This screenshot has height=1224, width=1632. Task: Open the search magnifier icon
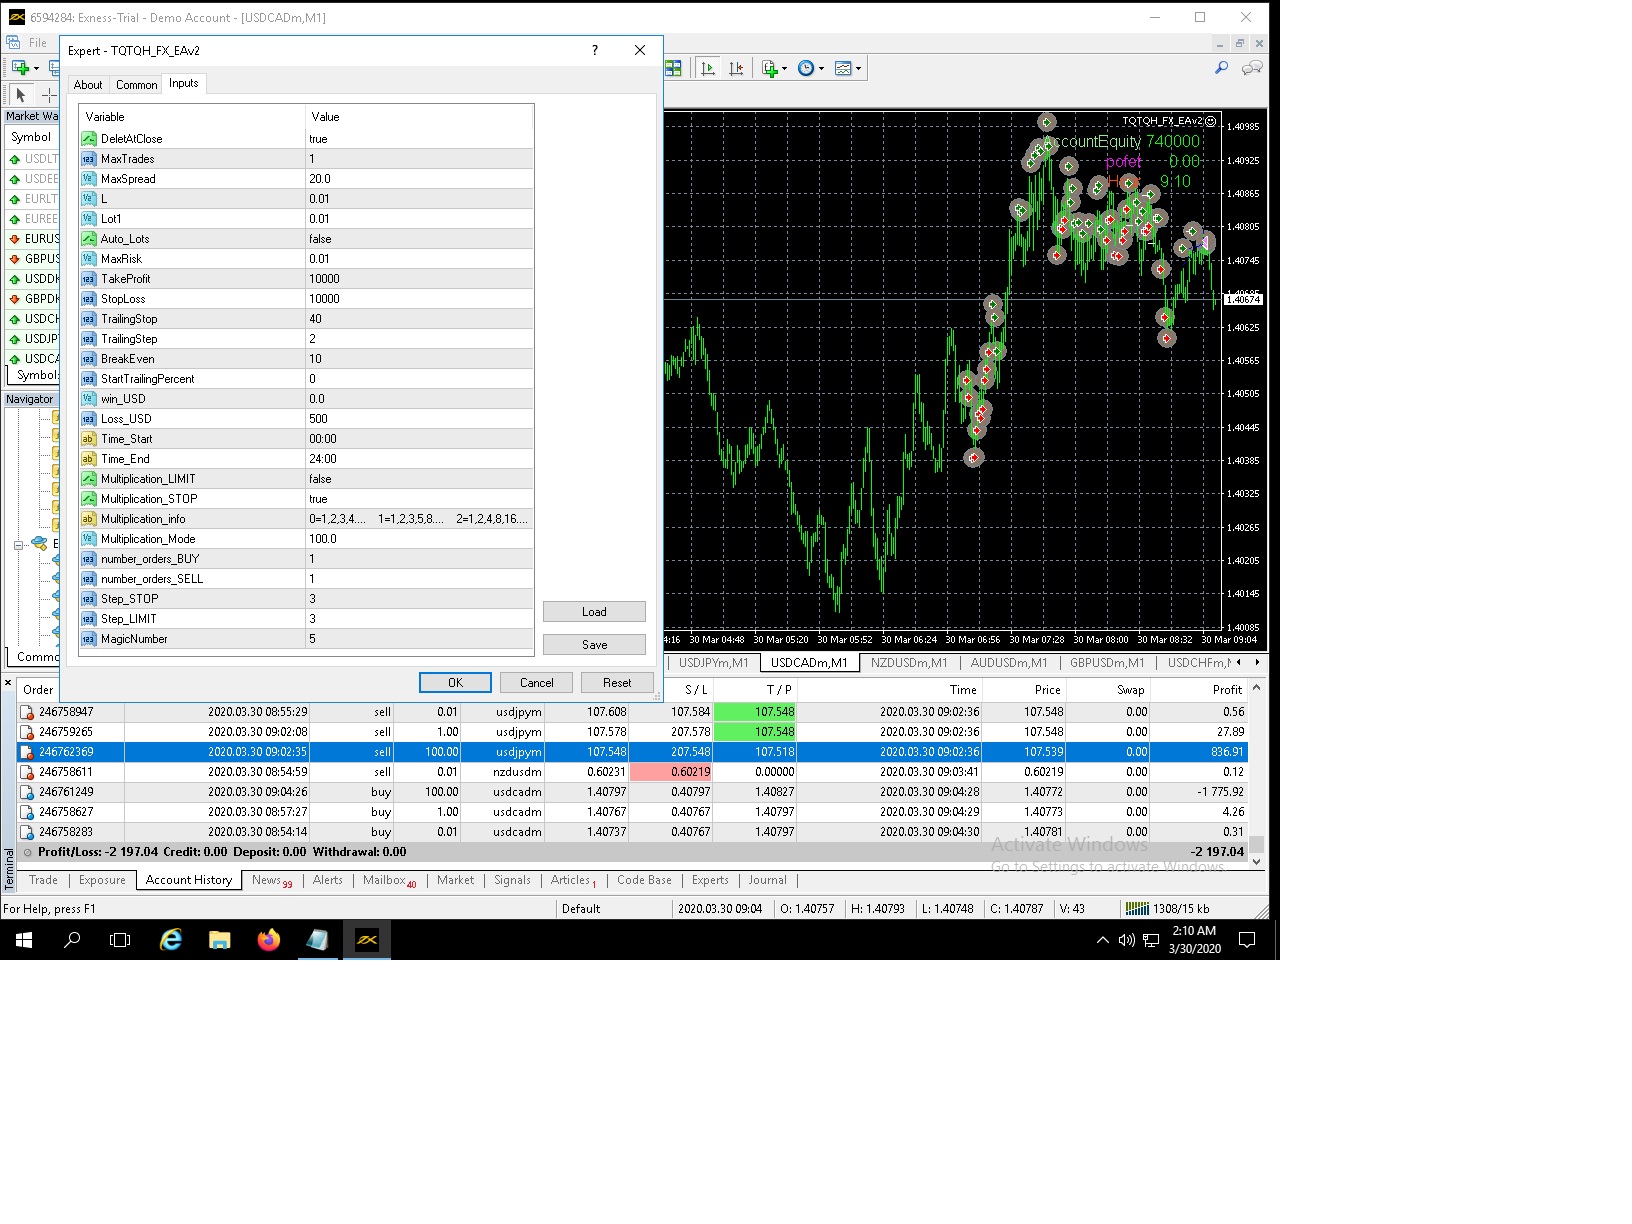[1221, 68]
